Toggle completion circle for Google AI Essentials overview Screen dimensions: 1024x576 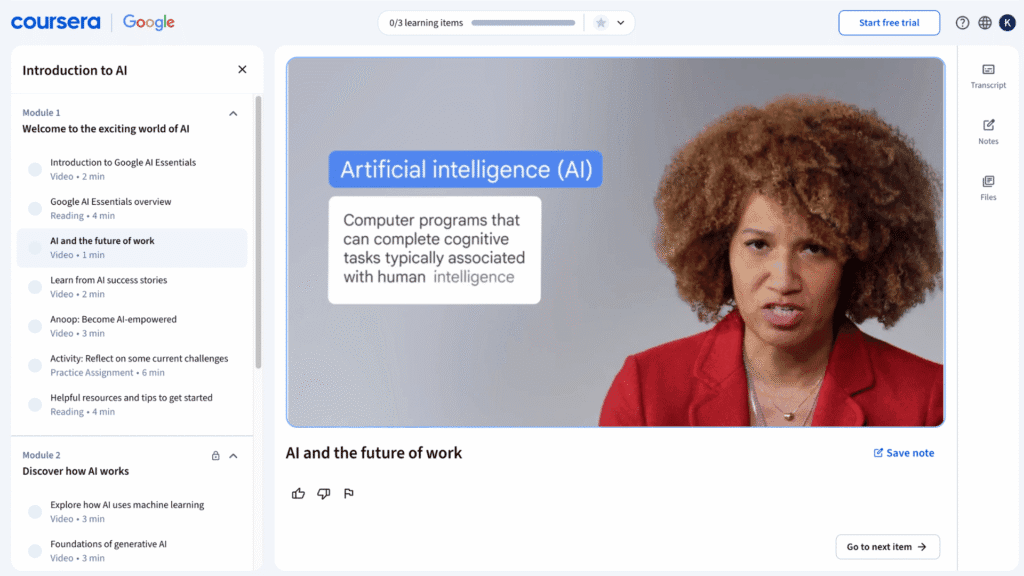click(35, 208)
